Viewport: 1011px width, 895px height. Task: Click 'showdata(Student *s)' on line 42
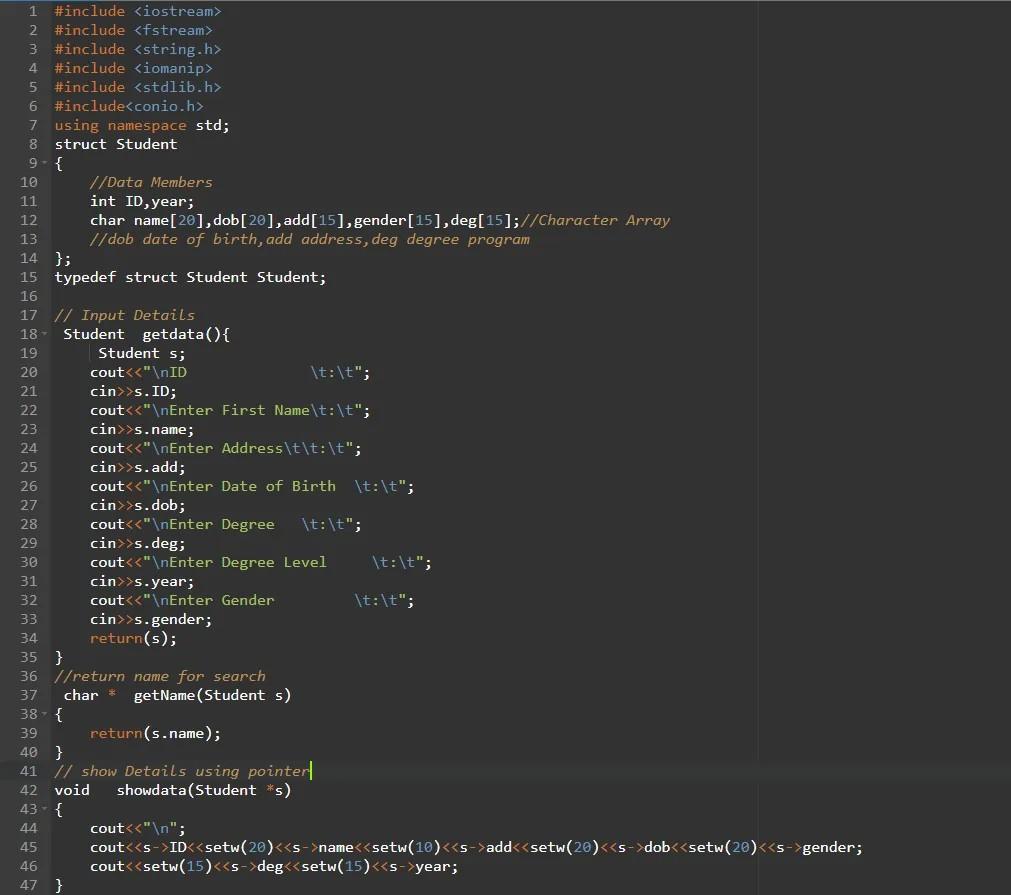[204, 790]
